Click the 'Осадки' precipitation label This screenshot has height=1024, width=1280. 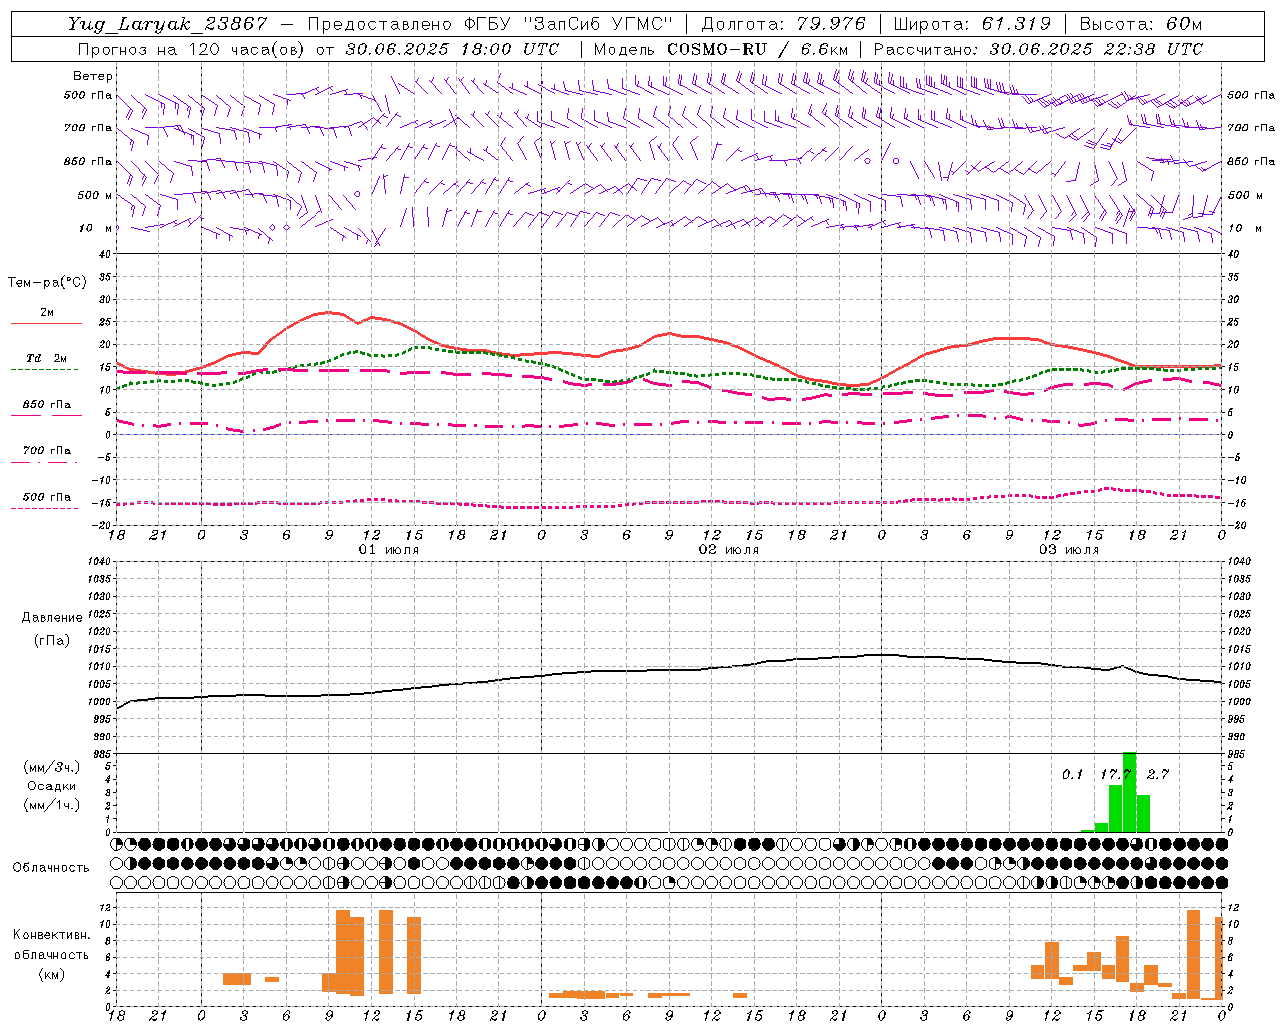point(52,786)
